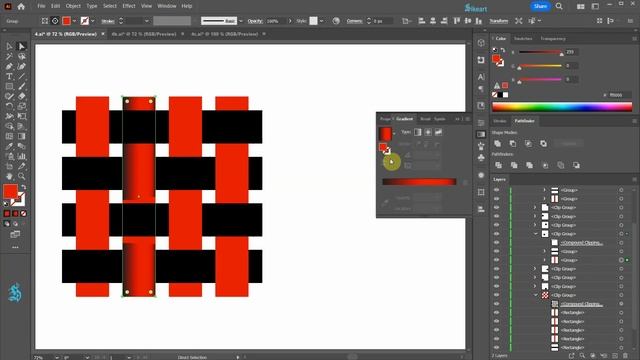The width and height of the screenshot is (640, 360).
Task: Open the File menu
Action: [x=41, y=6]
